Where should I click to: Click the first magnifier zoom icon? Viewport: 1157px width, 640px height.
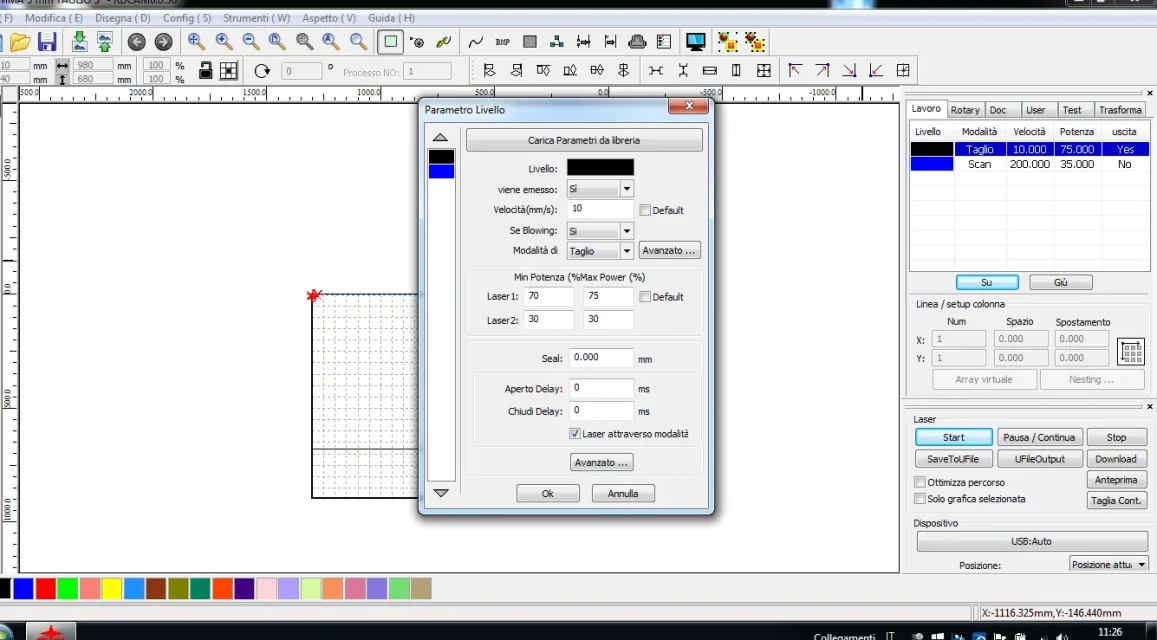196,41
